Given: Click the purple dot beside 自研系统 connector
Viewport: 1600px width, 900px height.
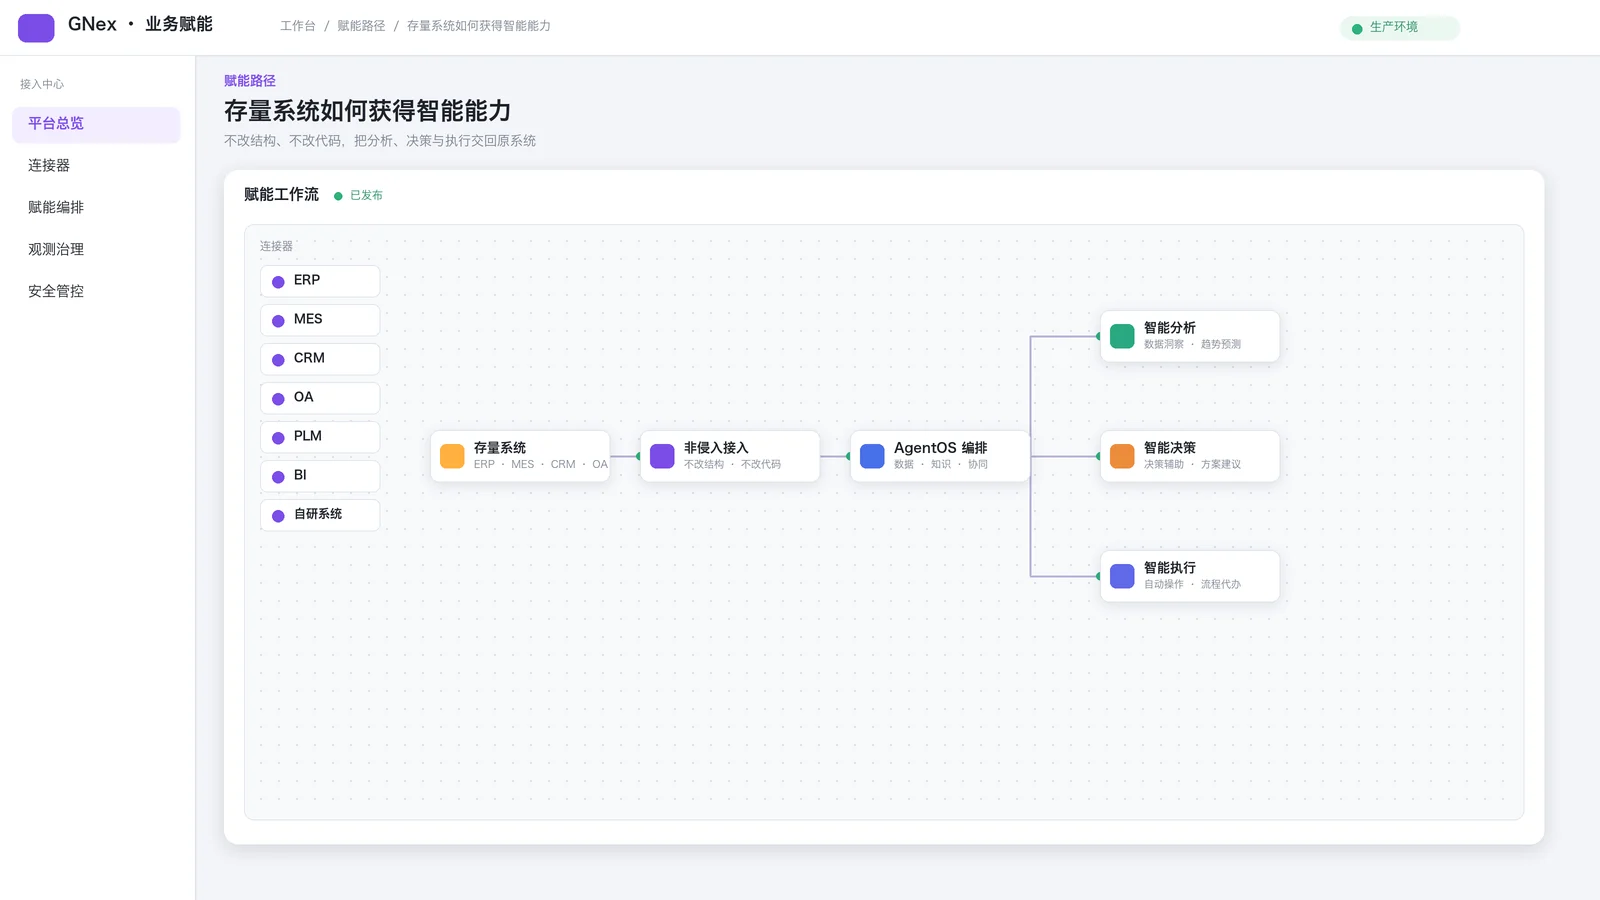Looking at the screenshot, I should [278, 516].
